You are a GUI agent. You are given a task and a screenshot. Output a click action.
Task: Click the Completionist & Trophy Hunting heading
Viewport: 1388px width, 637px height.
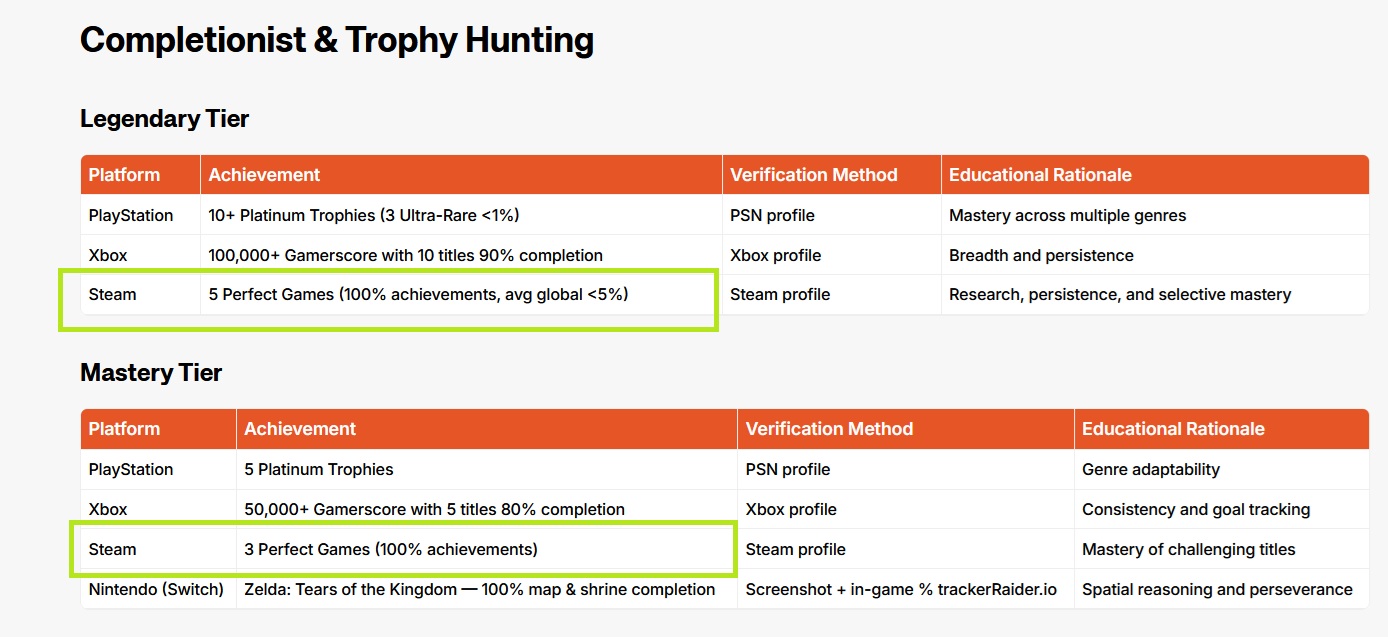[337, 41]
